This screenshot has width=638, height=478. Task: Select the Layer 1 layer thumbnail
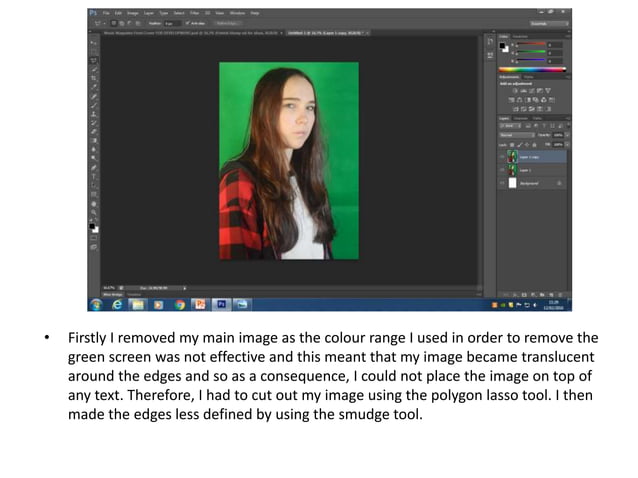tap(512, 171)
